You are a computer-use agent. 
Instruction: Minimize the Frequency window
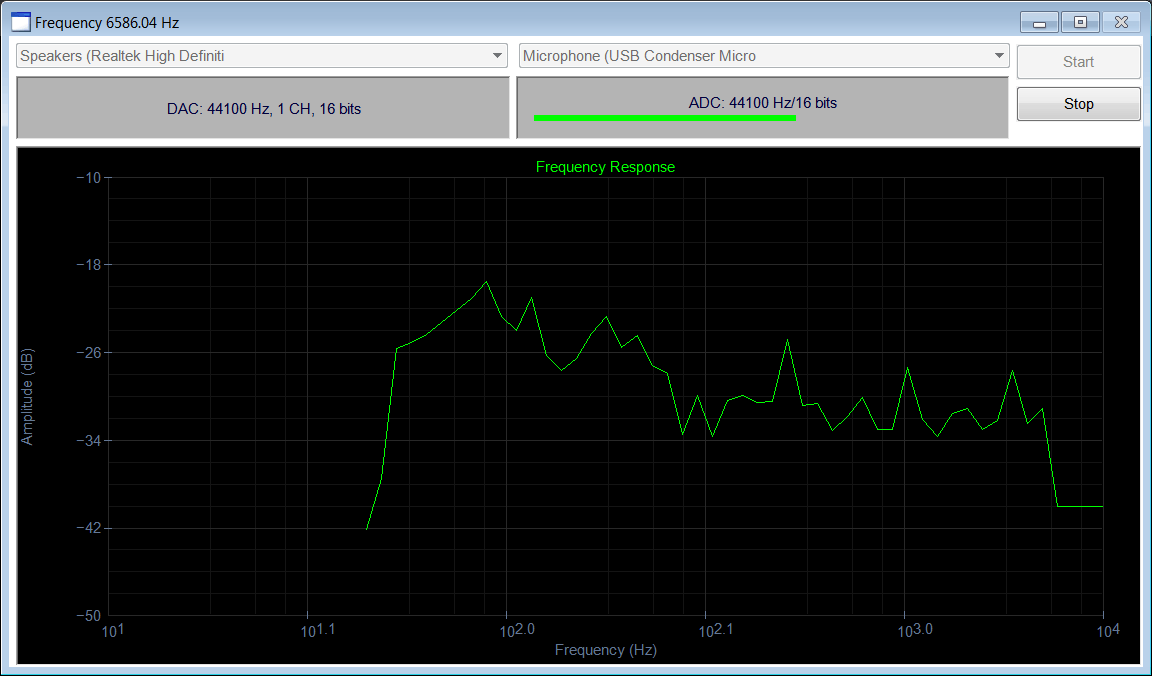(x=1040, y=23)
